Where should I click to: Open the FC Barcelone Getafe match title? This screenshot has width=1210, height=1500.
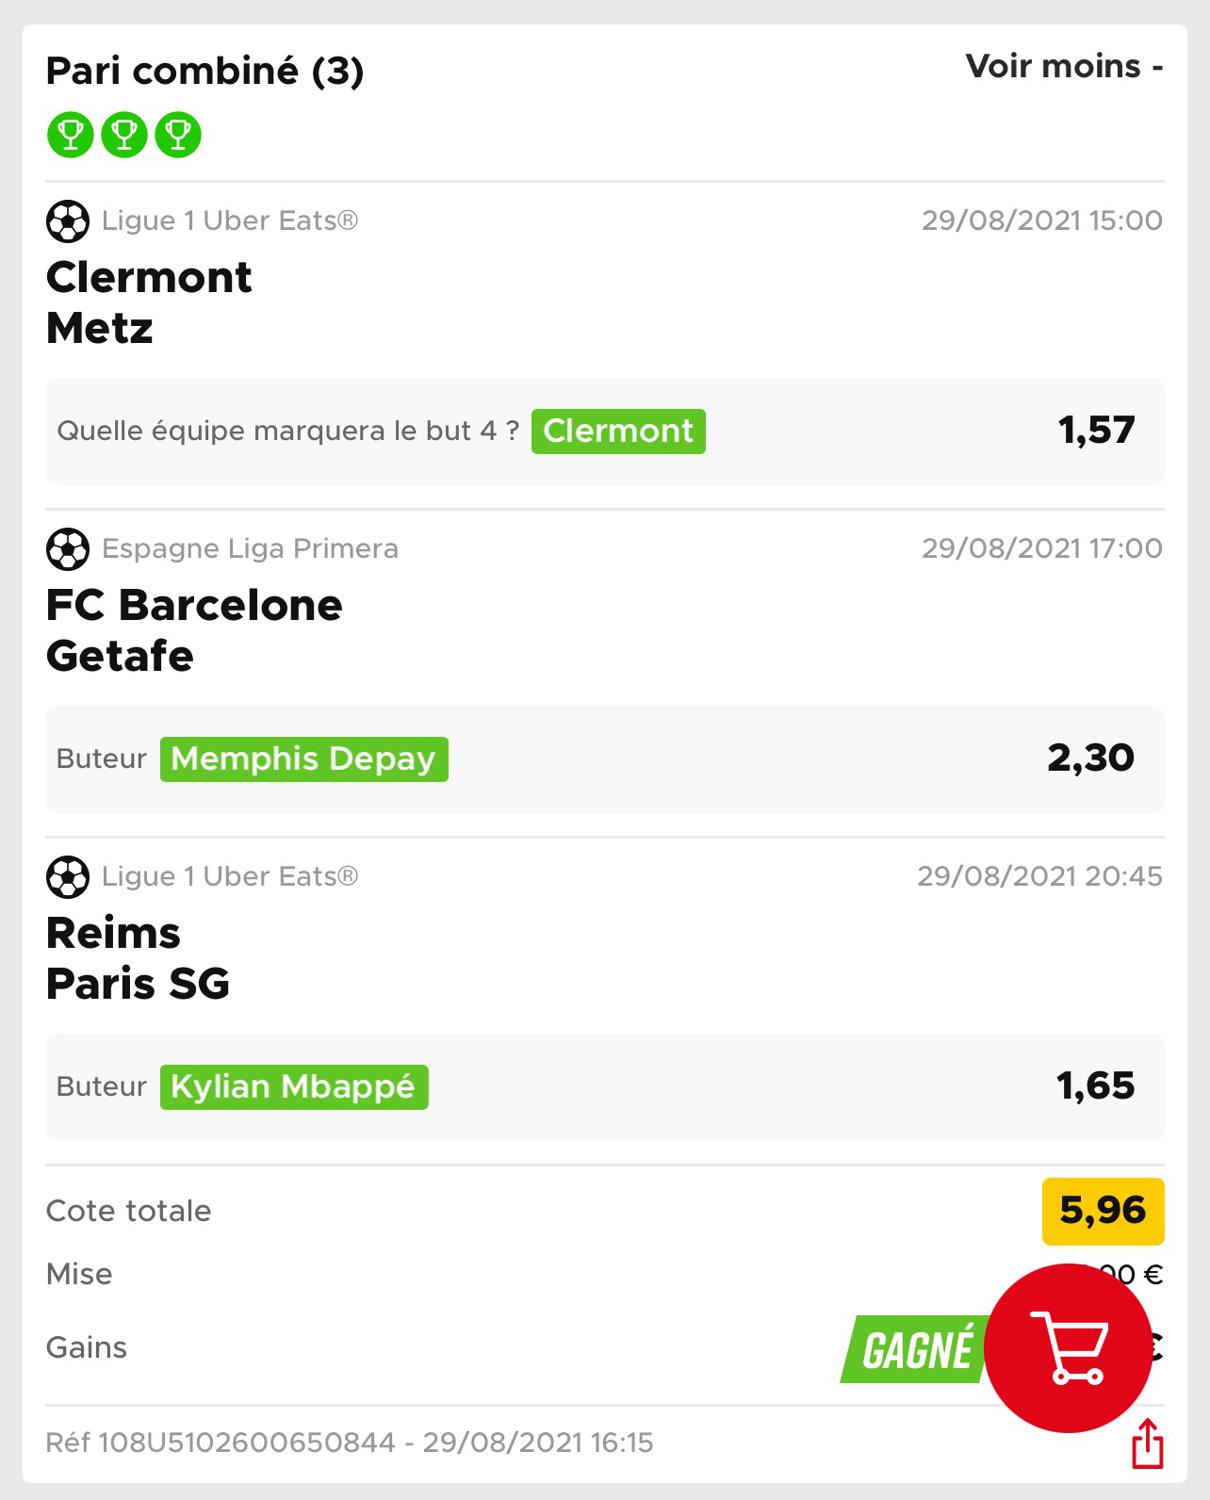tap(194, 631)
